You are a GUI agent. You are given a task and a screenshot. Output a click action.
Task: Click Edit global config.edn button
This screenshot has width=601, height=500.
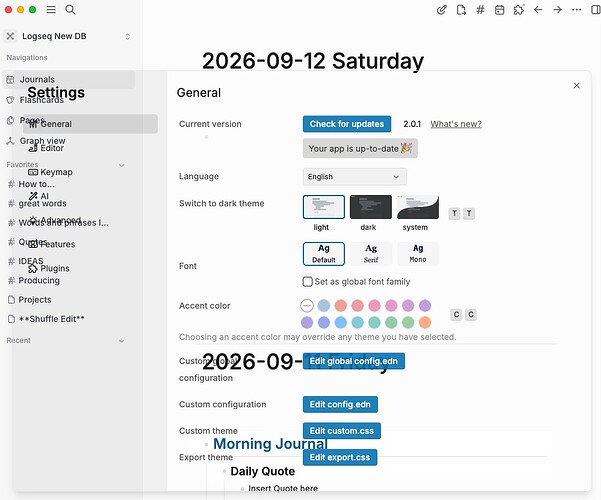click(x=353, y=361)
